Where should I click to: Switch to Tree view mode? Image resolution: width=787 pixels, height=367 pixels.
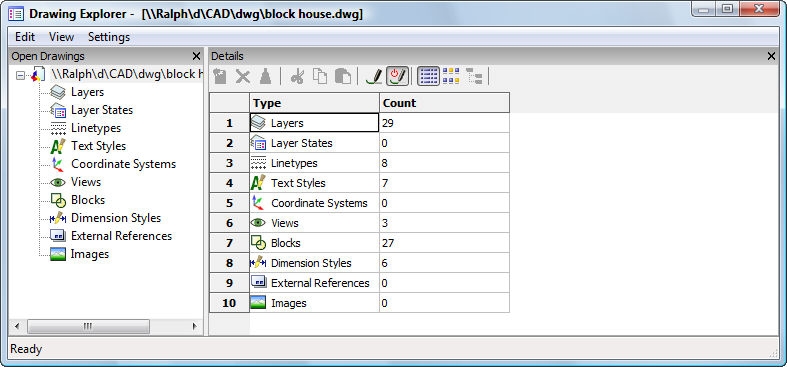tap(474, 76)
